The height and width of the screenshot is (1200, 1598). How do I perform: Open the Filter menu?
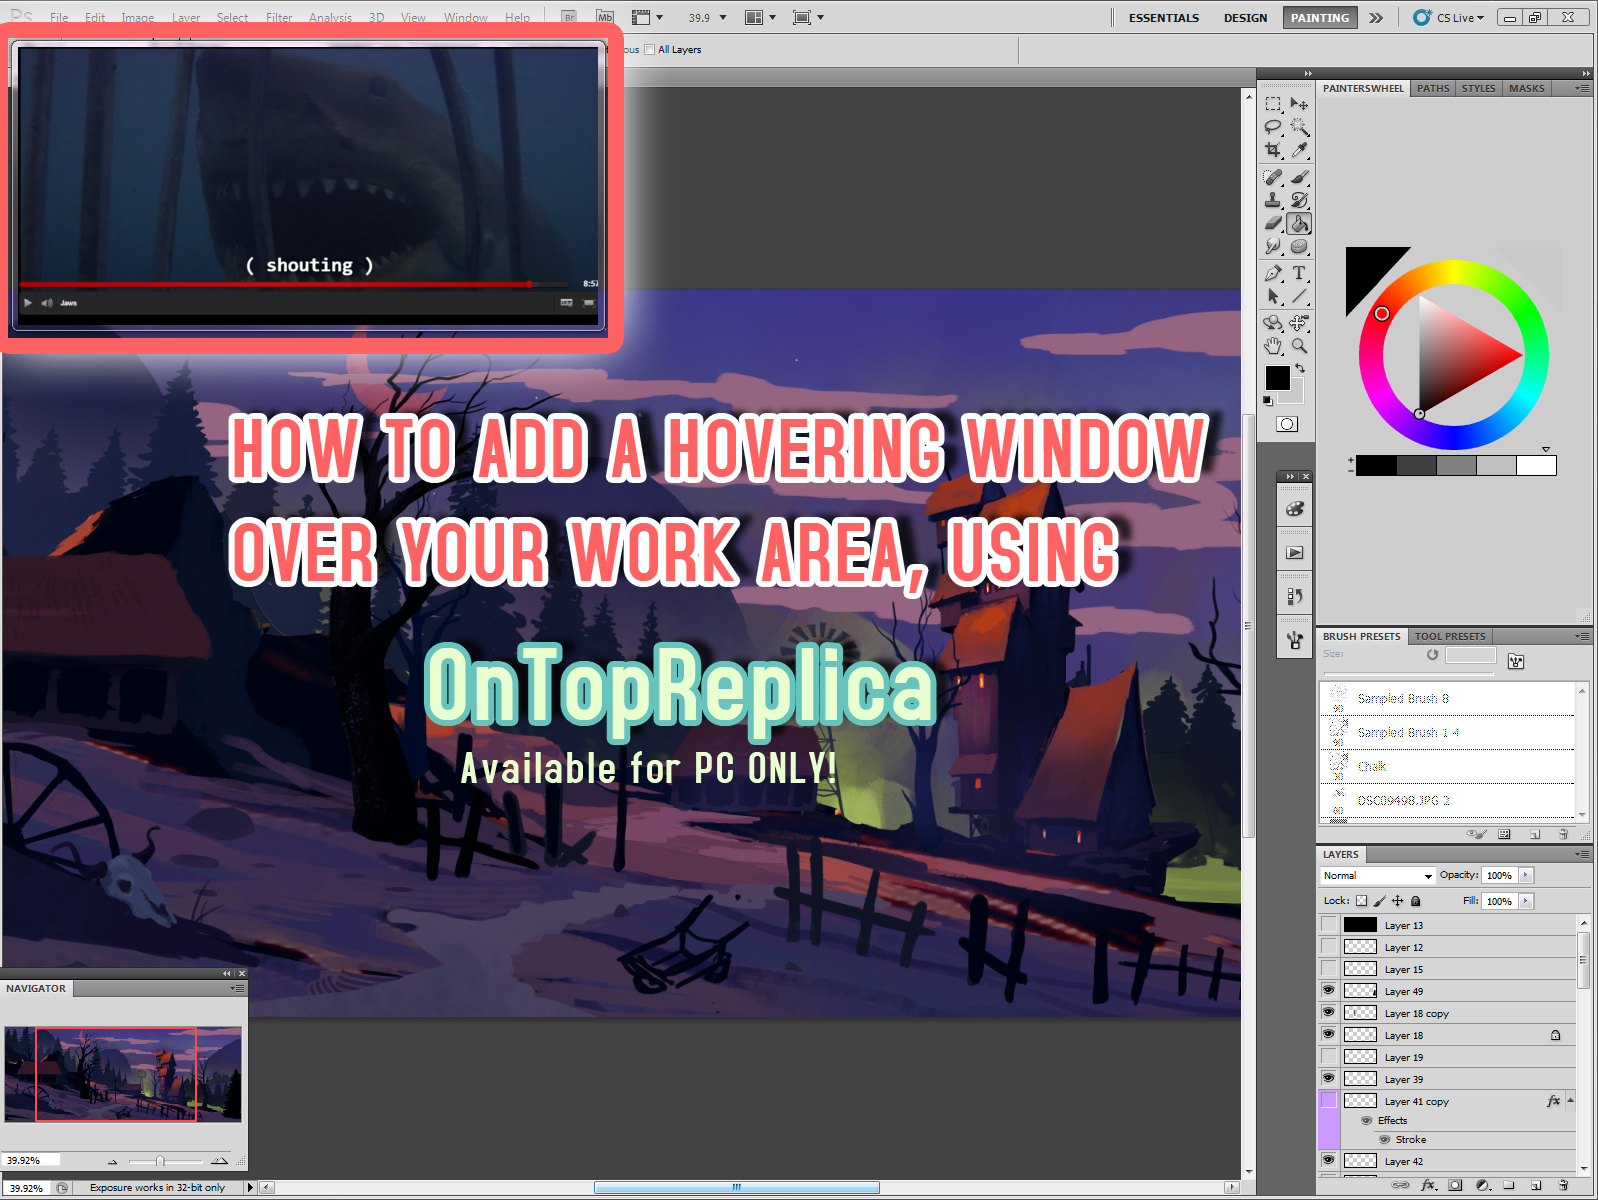point(279,17)
